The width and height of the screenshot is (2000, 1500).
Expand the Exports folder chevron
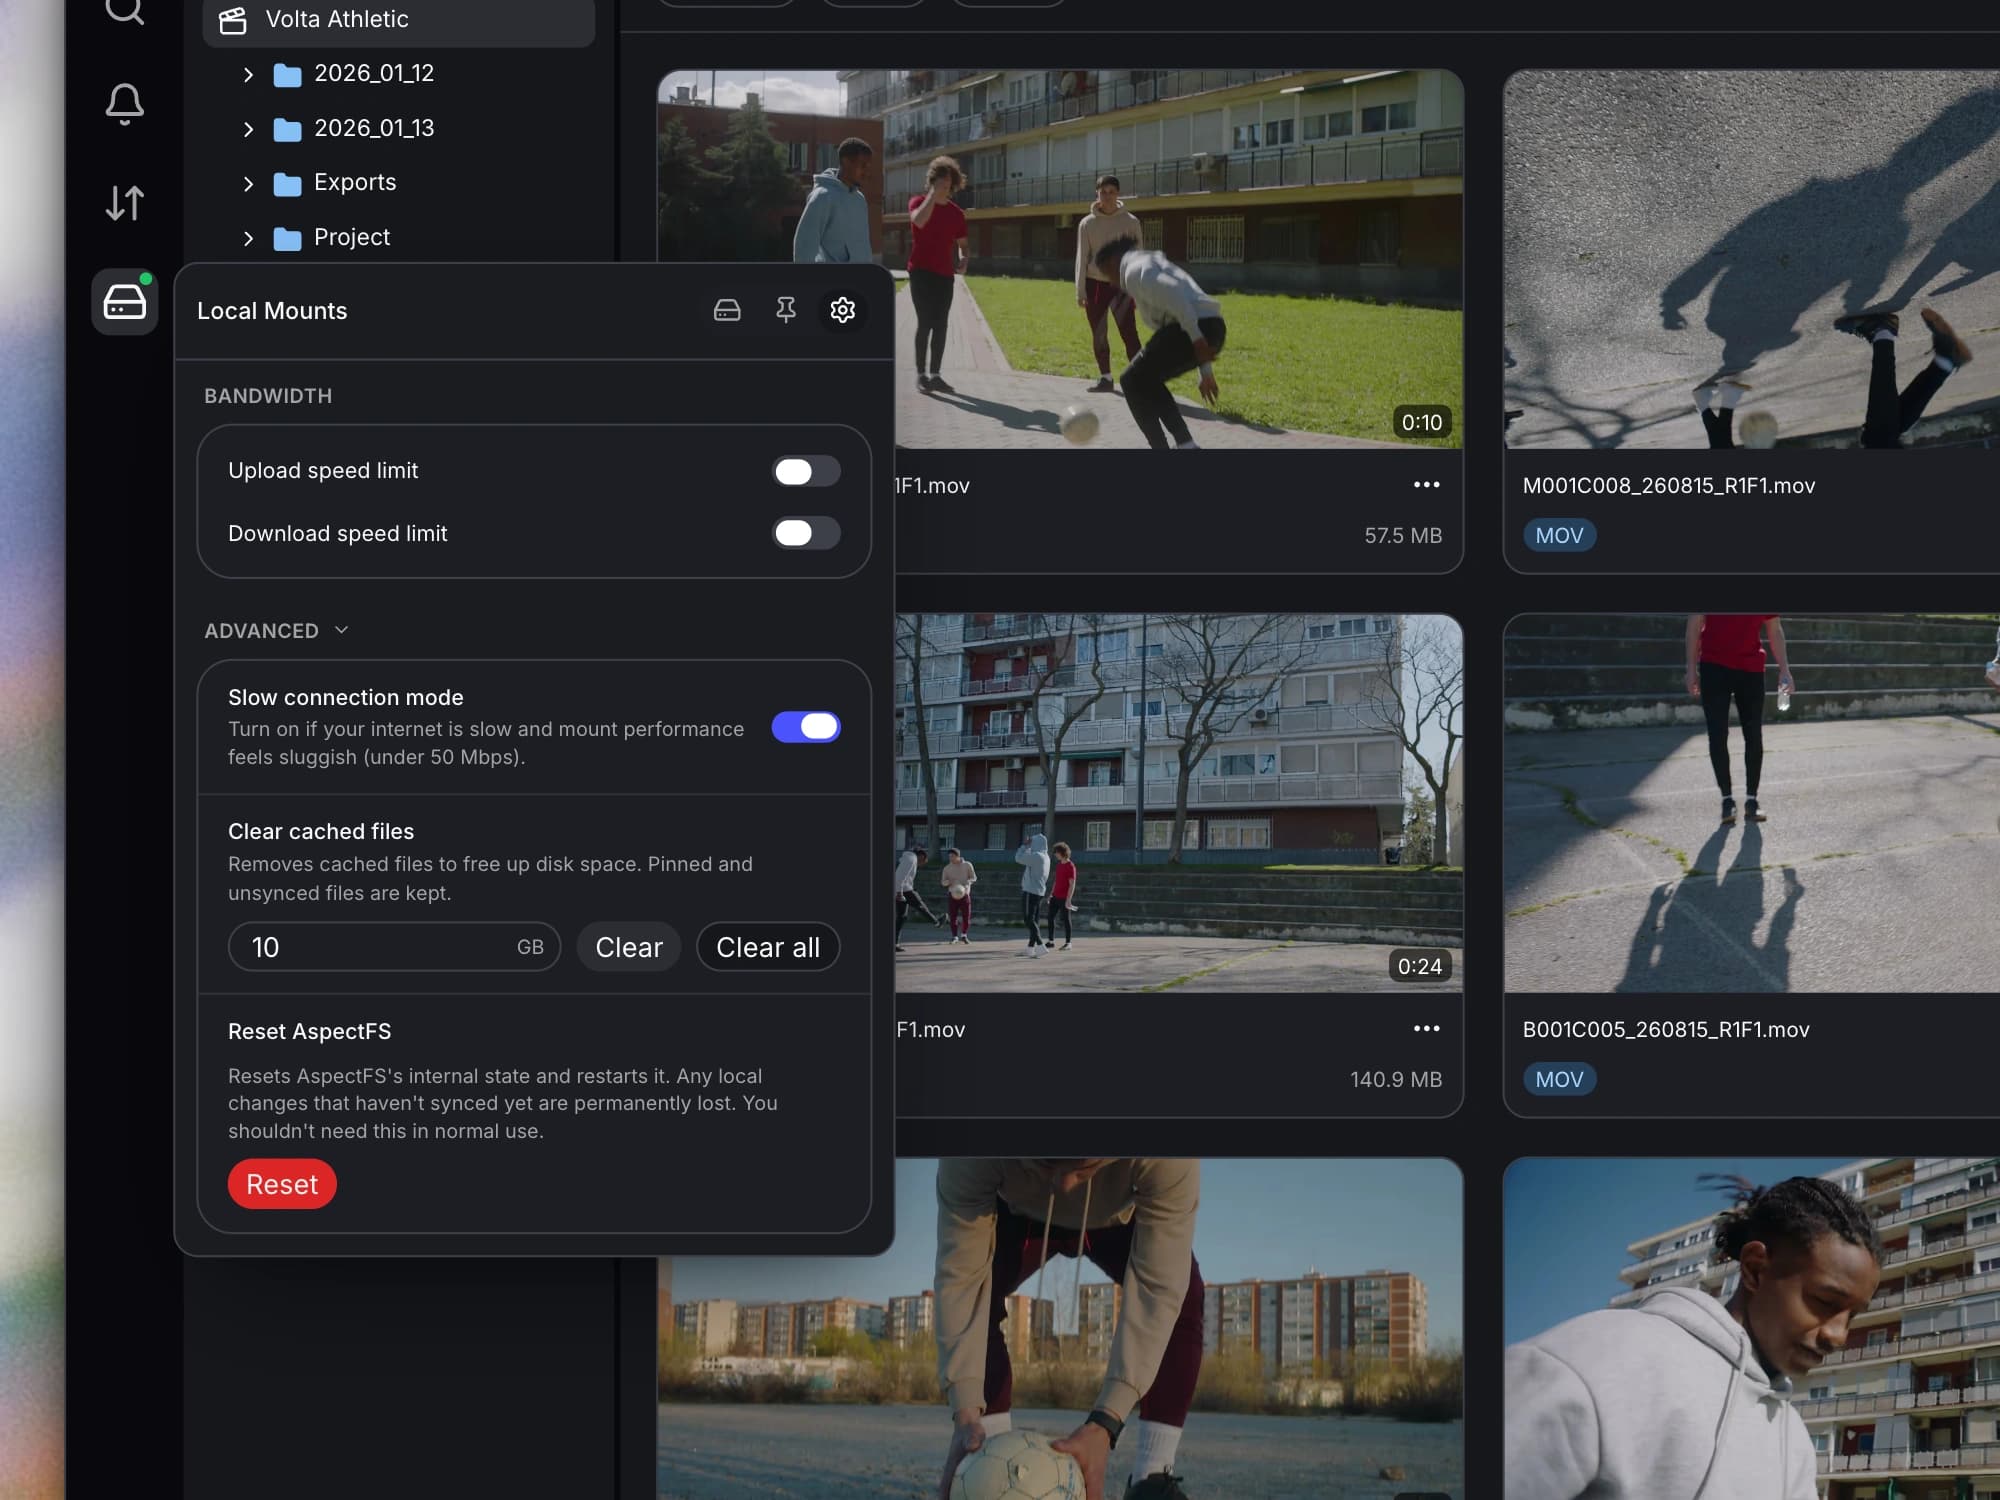pyautogui.click(x=248, y=183)
